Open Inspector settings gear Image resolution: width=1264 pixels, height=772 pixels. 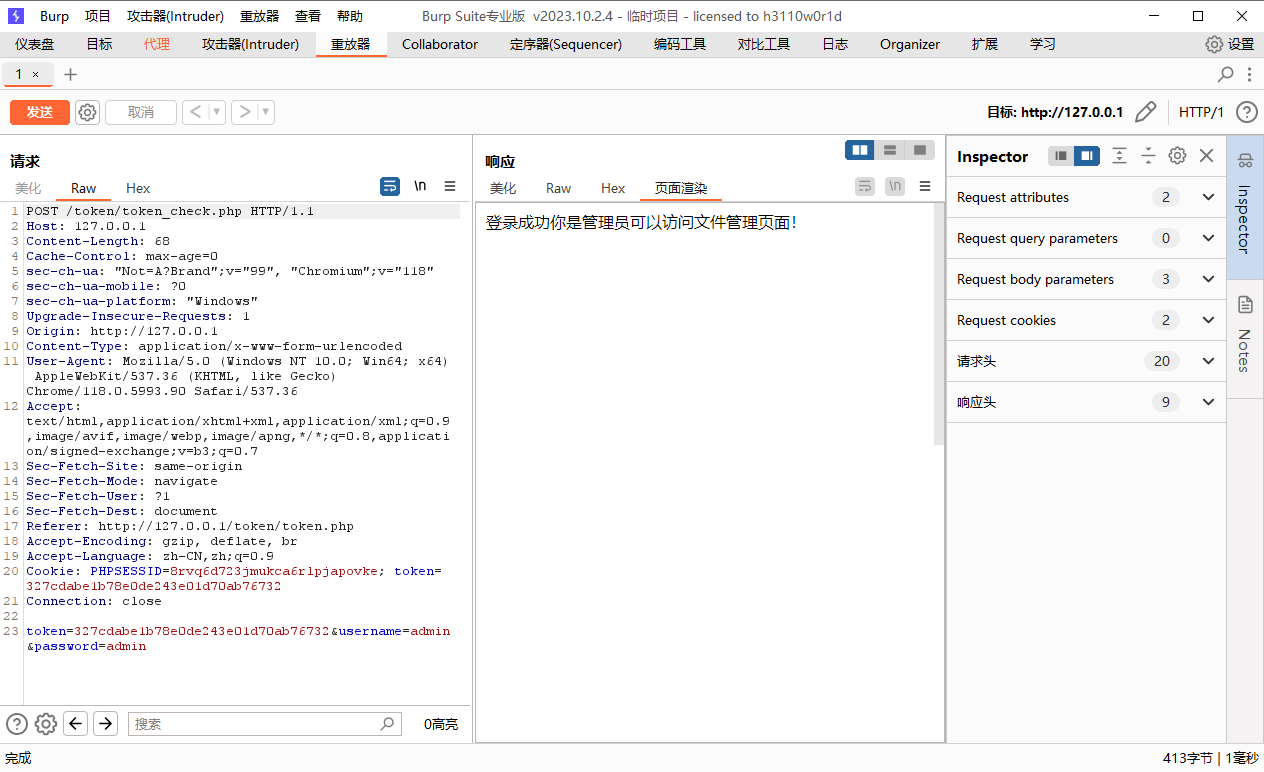pos(1178,156)
